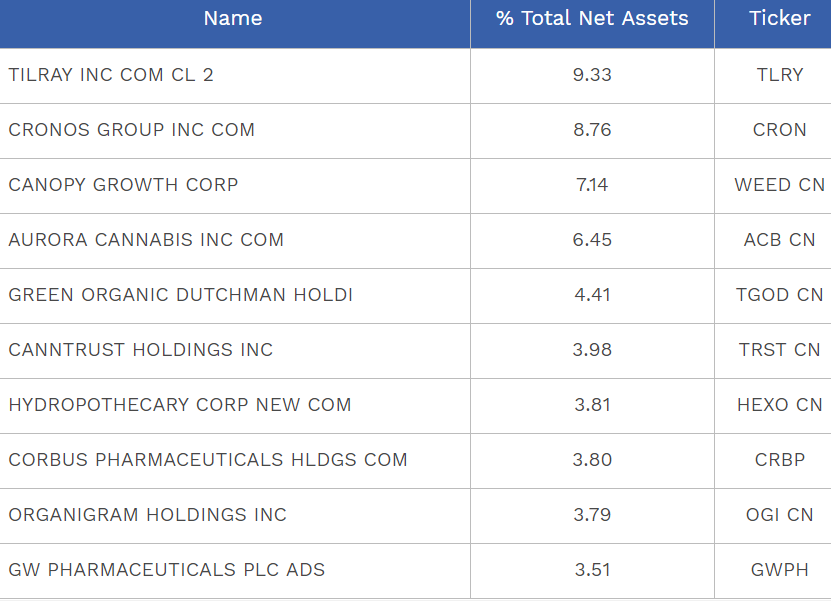Select CANOPY GROWTH CORP row name

click(123, 185)
